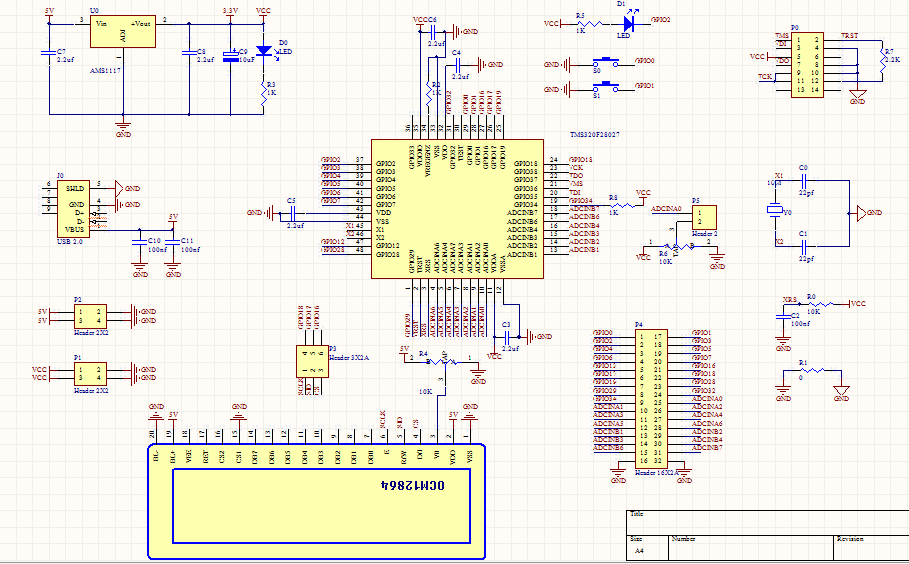Click push button S0 on GPIO0
Image resolution: width=909 pixels, height=564 pixels.
tap(606, 61)
